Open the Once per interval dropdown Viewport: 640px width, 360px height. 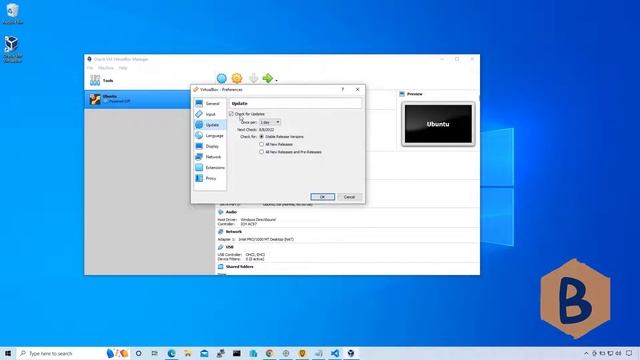click(270, 122)
